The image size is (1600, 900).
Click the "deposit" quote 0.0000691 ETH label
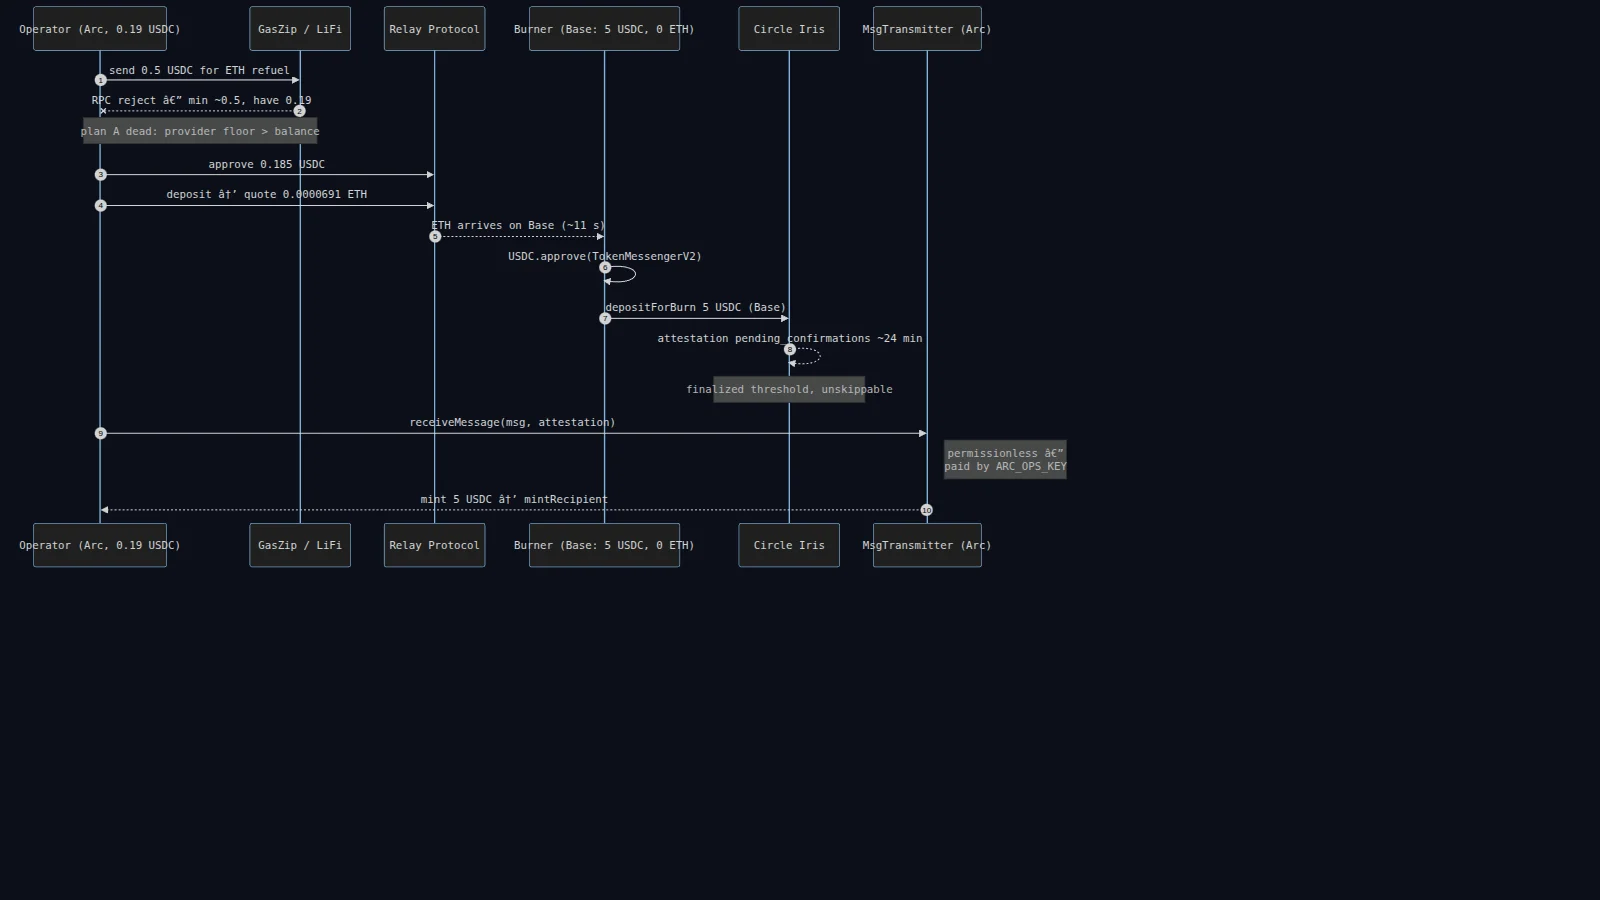coord(266,194)
